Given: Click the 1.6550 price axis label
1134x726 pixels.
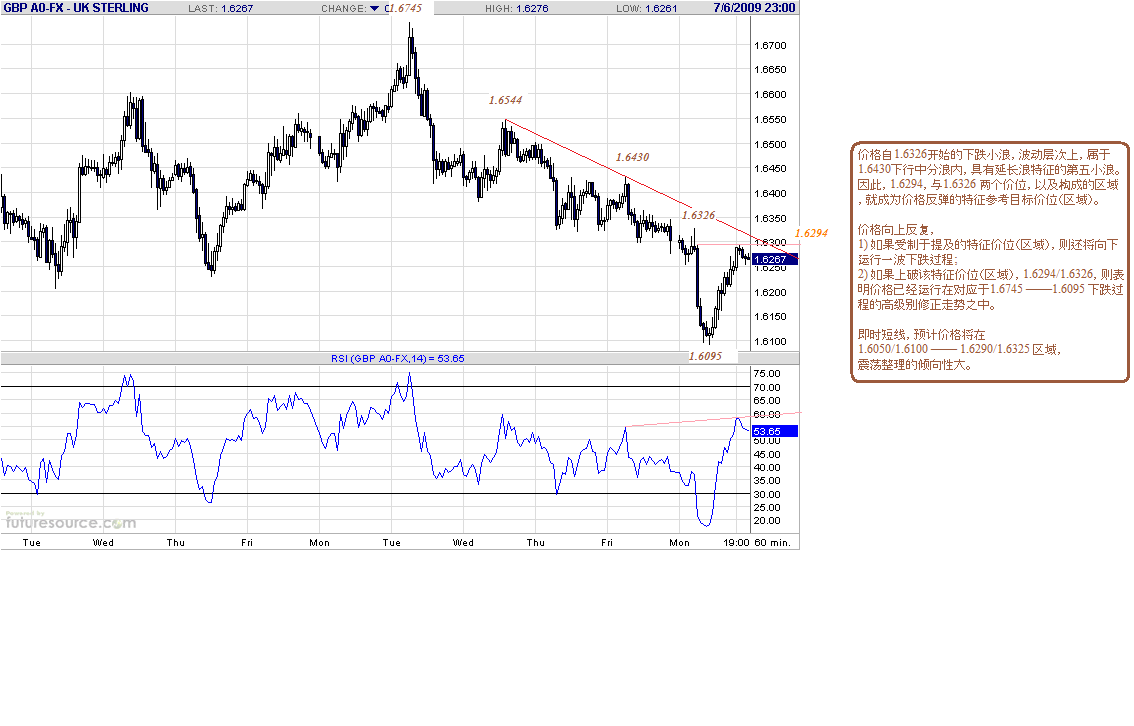Looking at the screenshot, I should 770,120.
